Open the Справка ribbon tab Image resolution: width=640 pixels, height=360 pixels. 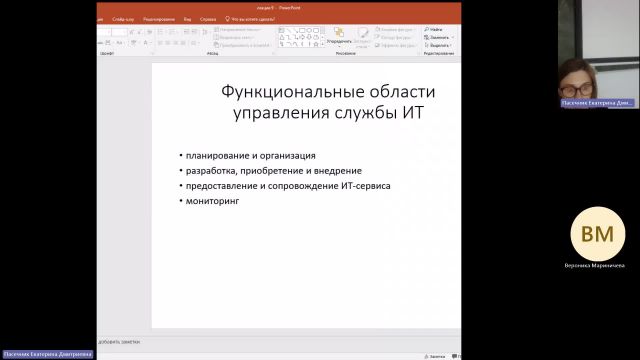tap(208, 19)
